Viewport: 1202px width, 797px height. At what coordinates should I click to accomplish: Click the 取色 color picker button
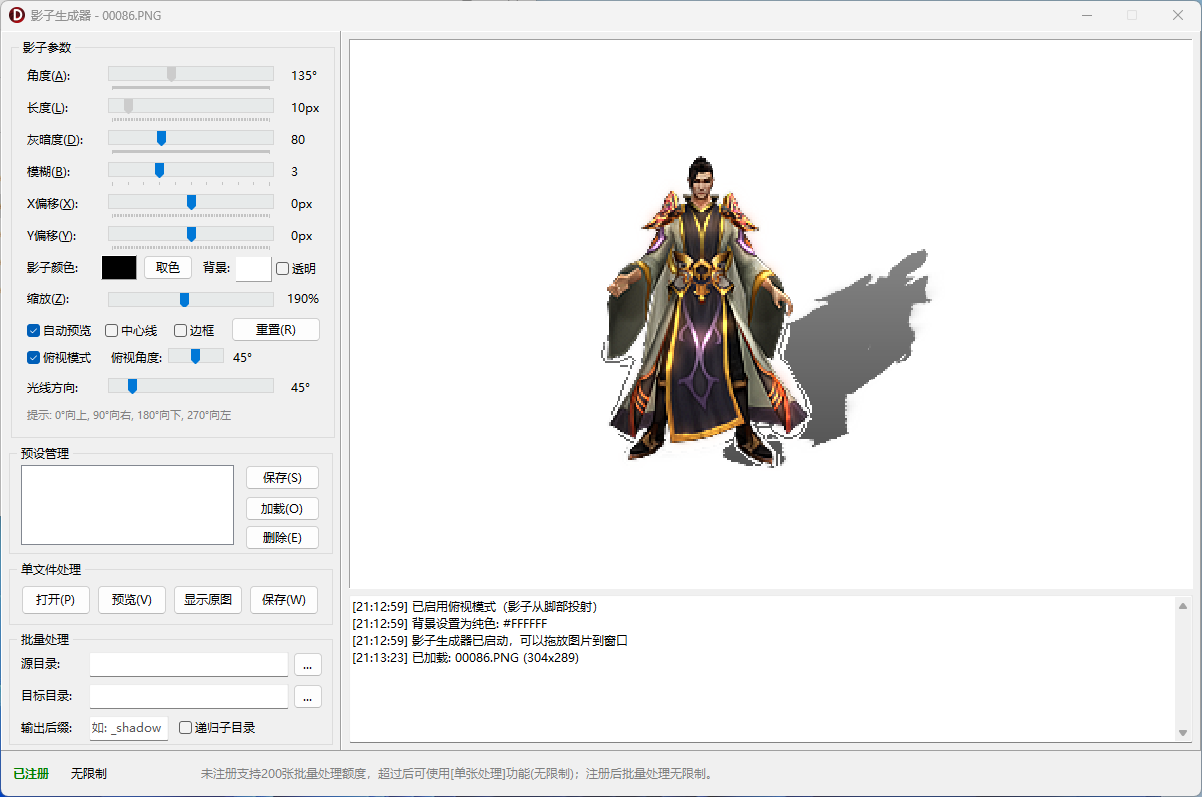[167, 267]
